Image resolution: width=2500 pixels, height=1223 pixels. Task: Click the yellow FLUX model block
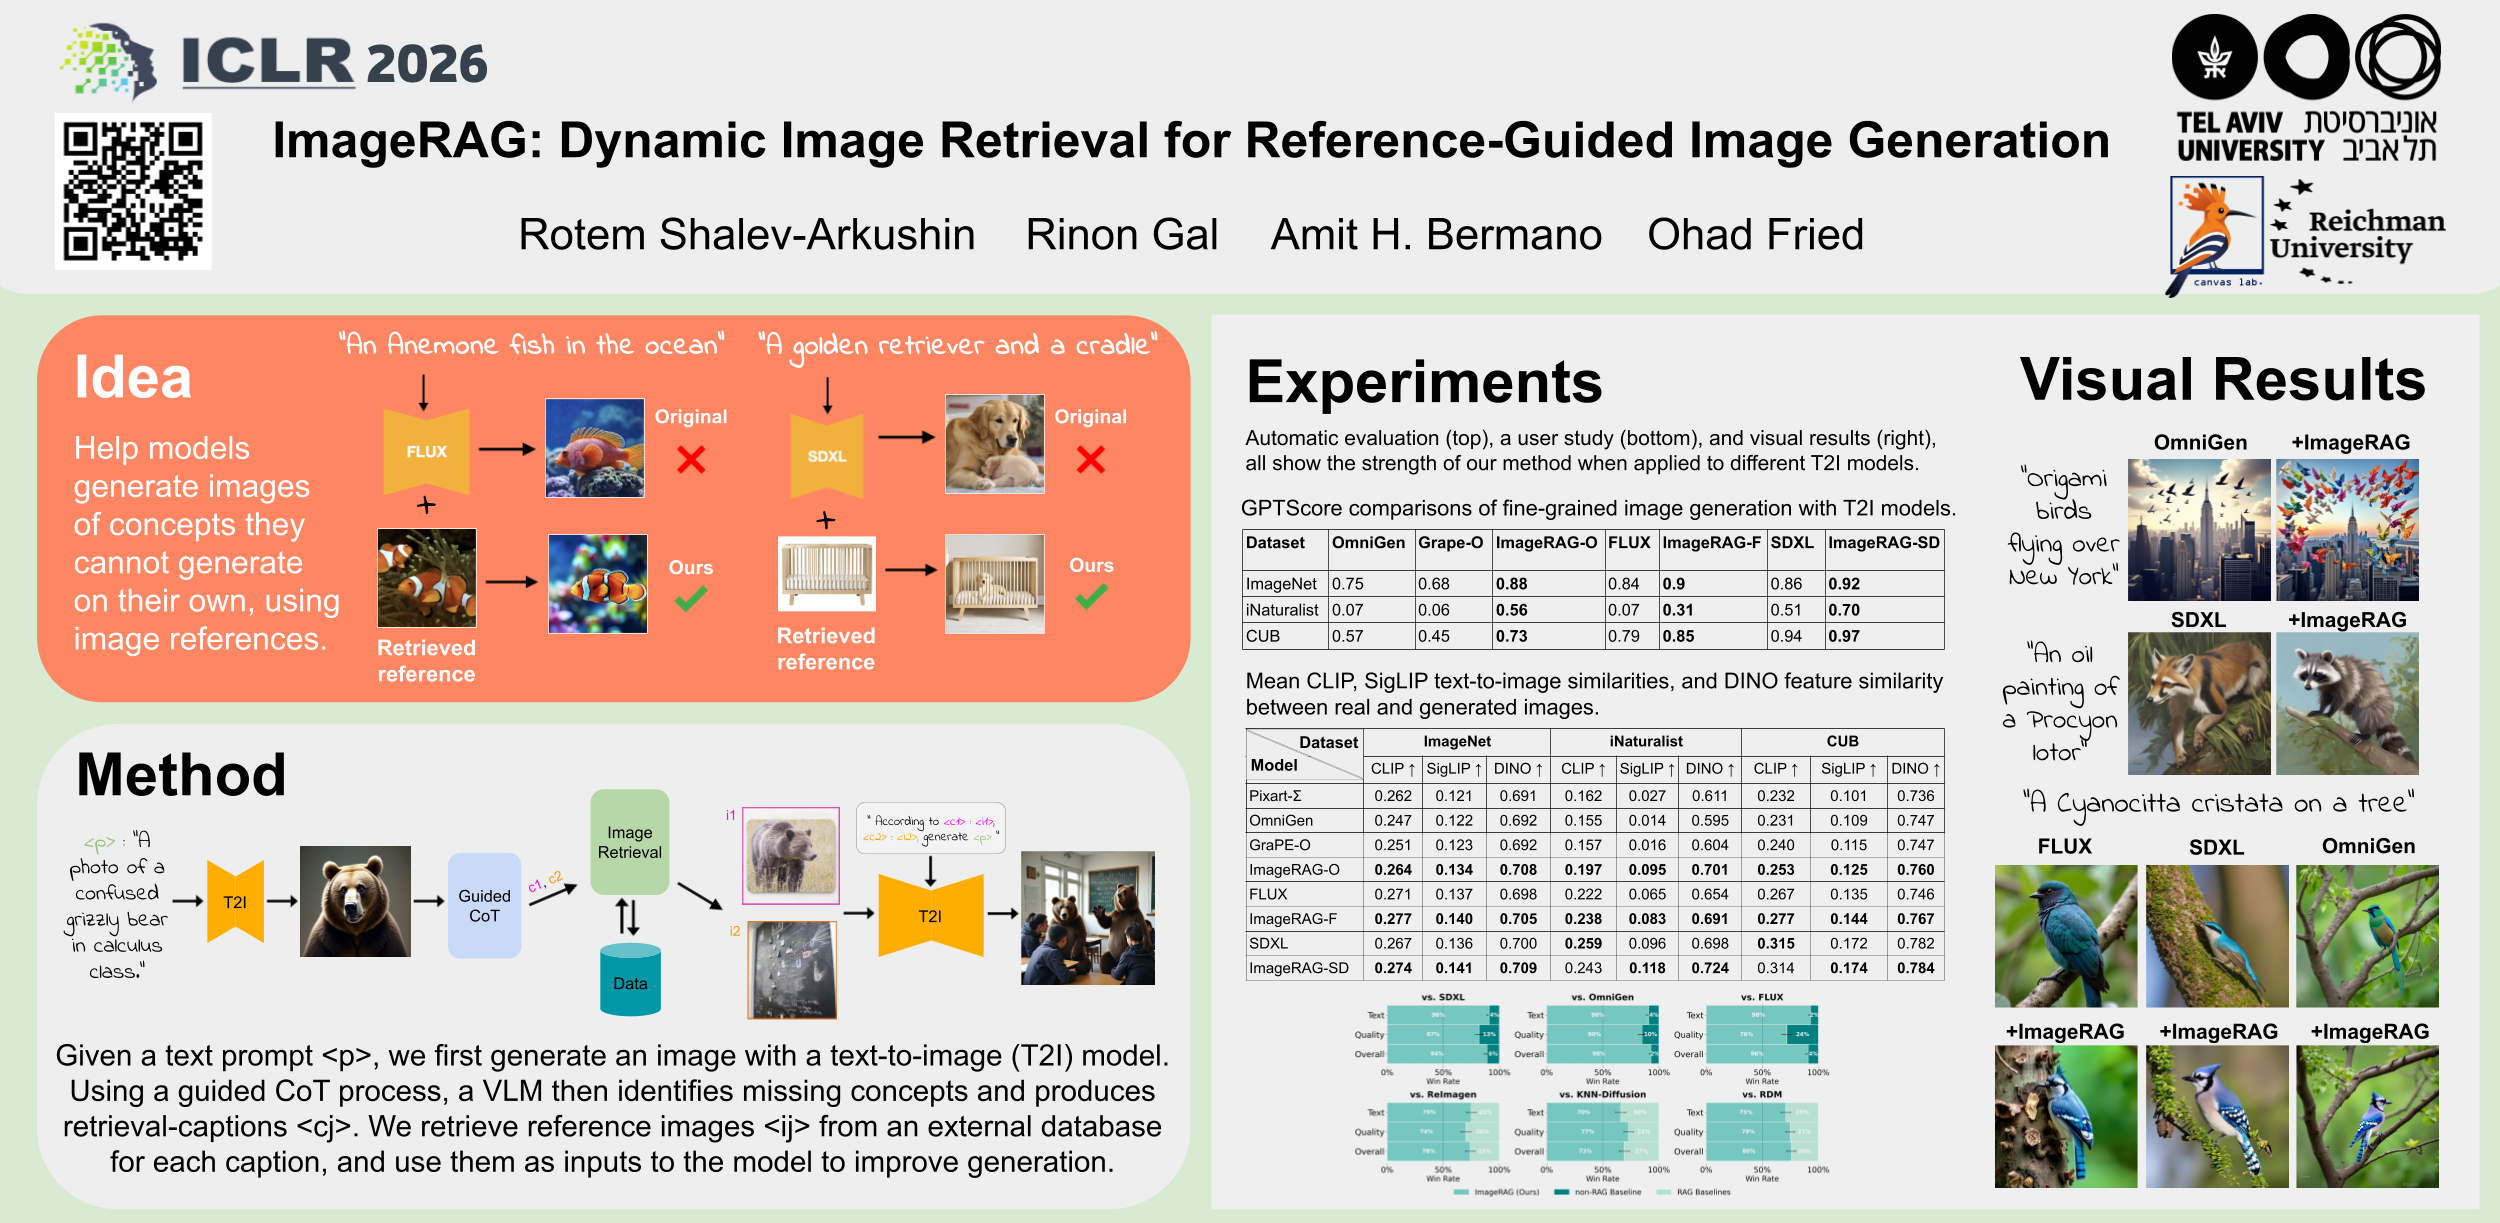[x=426, y=451]
